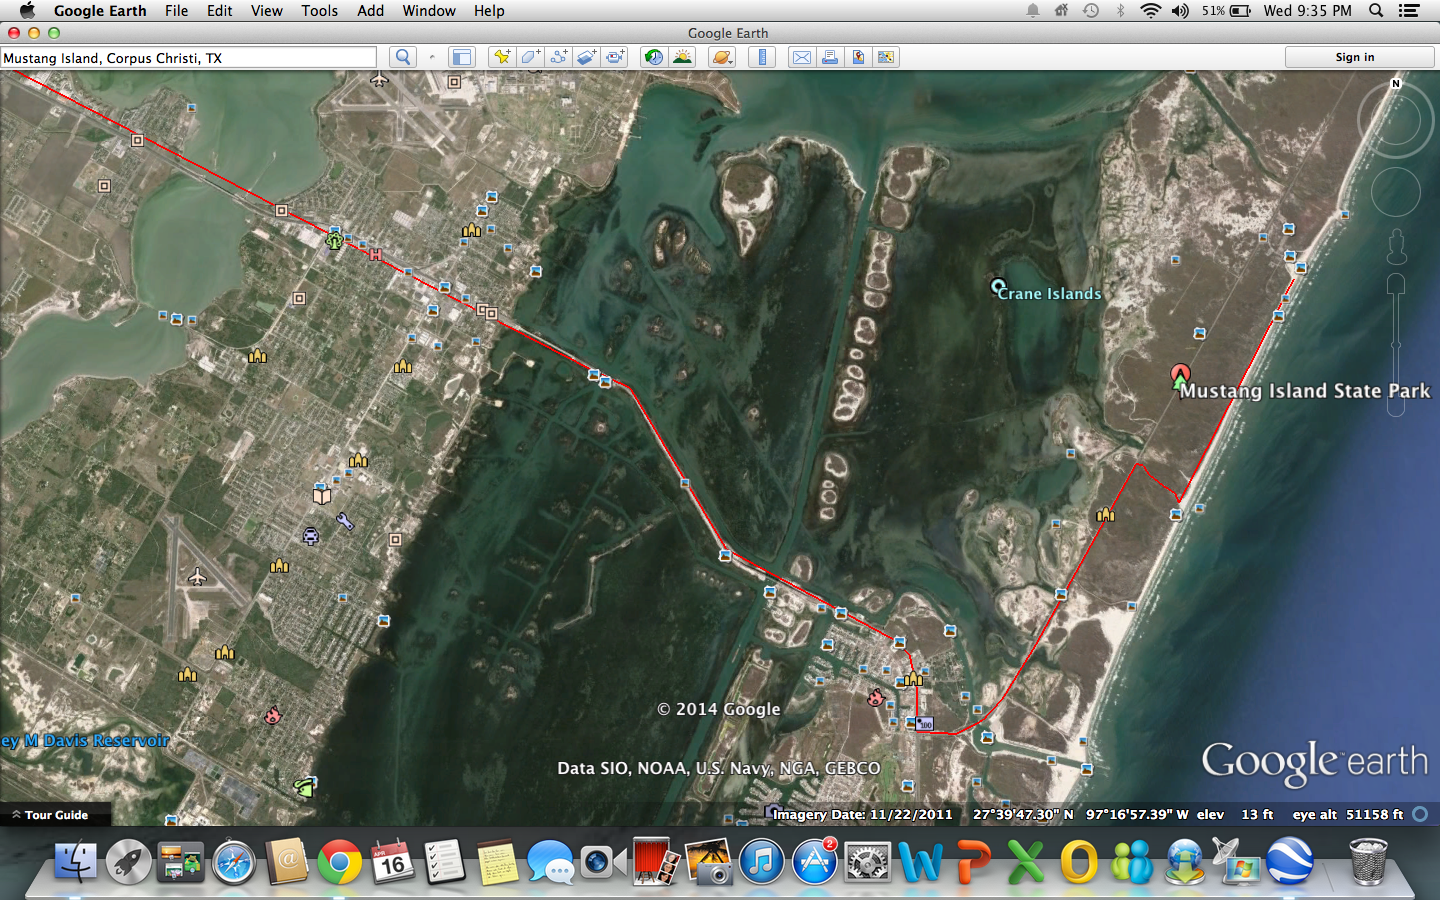The image size is (1440, 900).
Task: Click the search field containing Mustang Island
Action: (188, 58)
